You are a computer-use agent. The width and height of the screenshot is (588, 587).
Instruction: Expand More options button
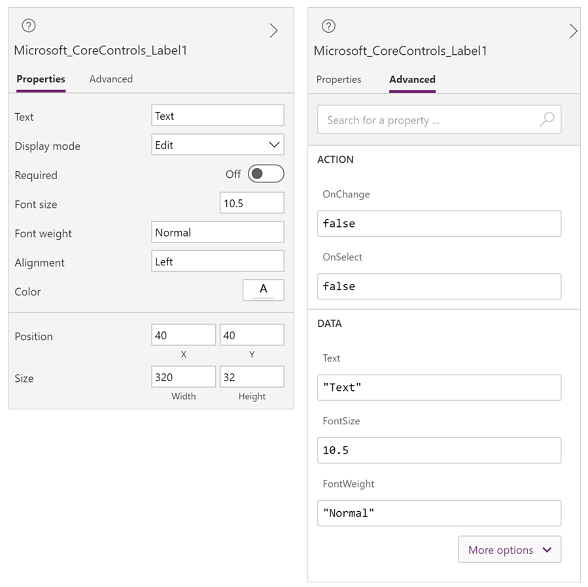[510, 549]
